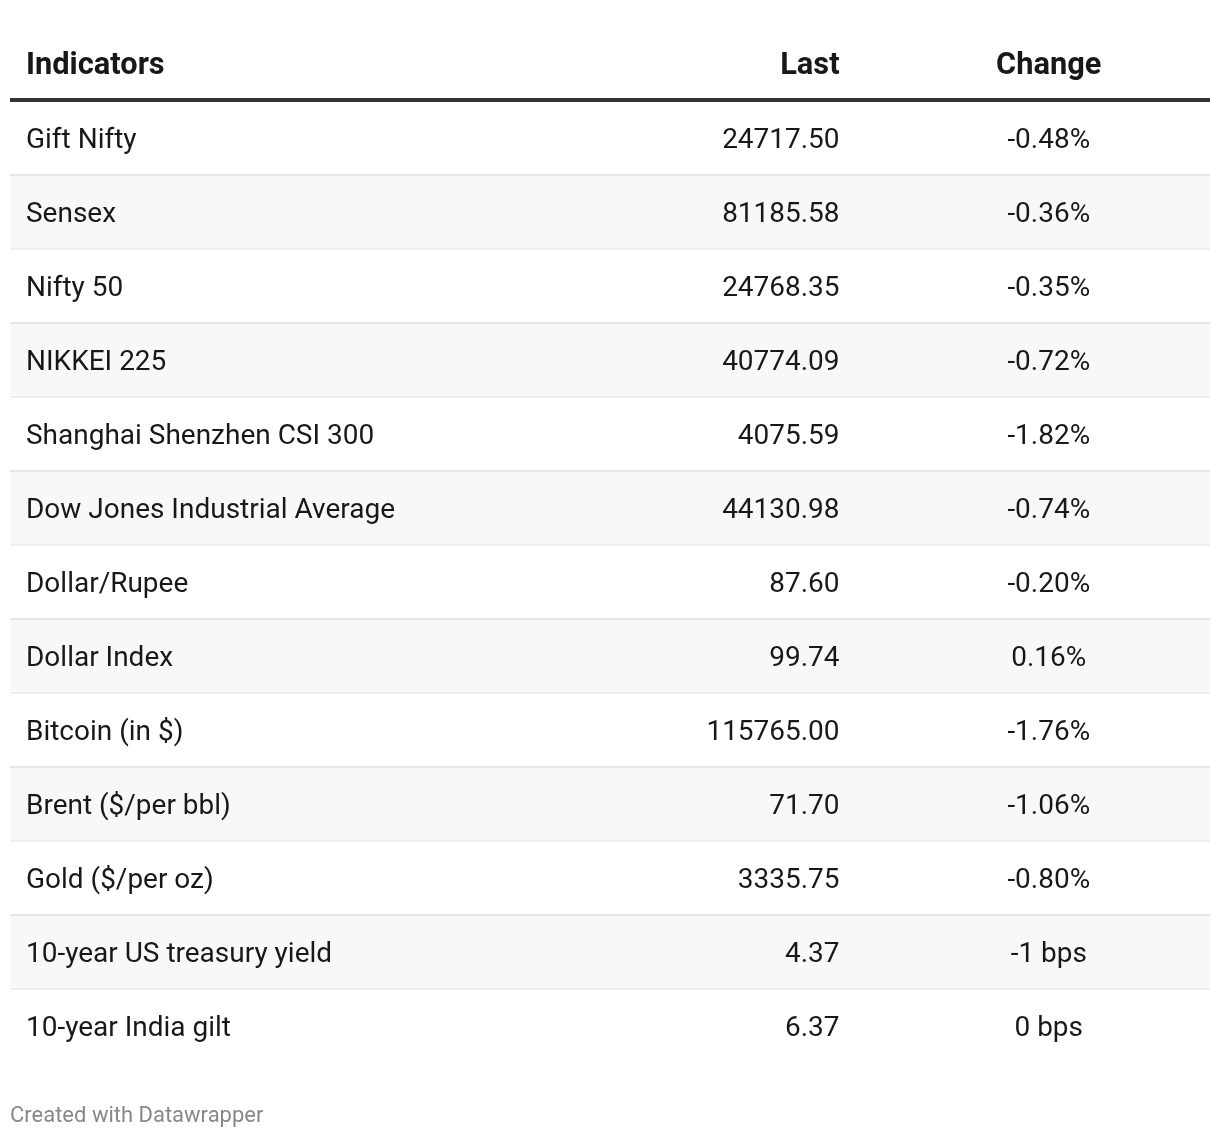Select the Dollar/Rupee value 87.60

click(x=803, y=582)
